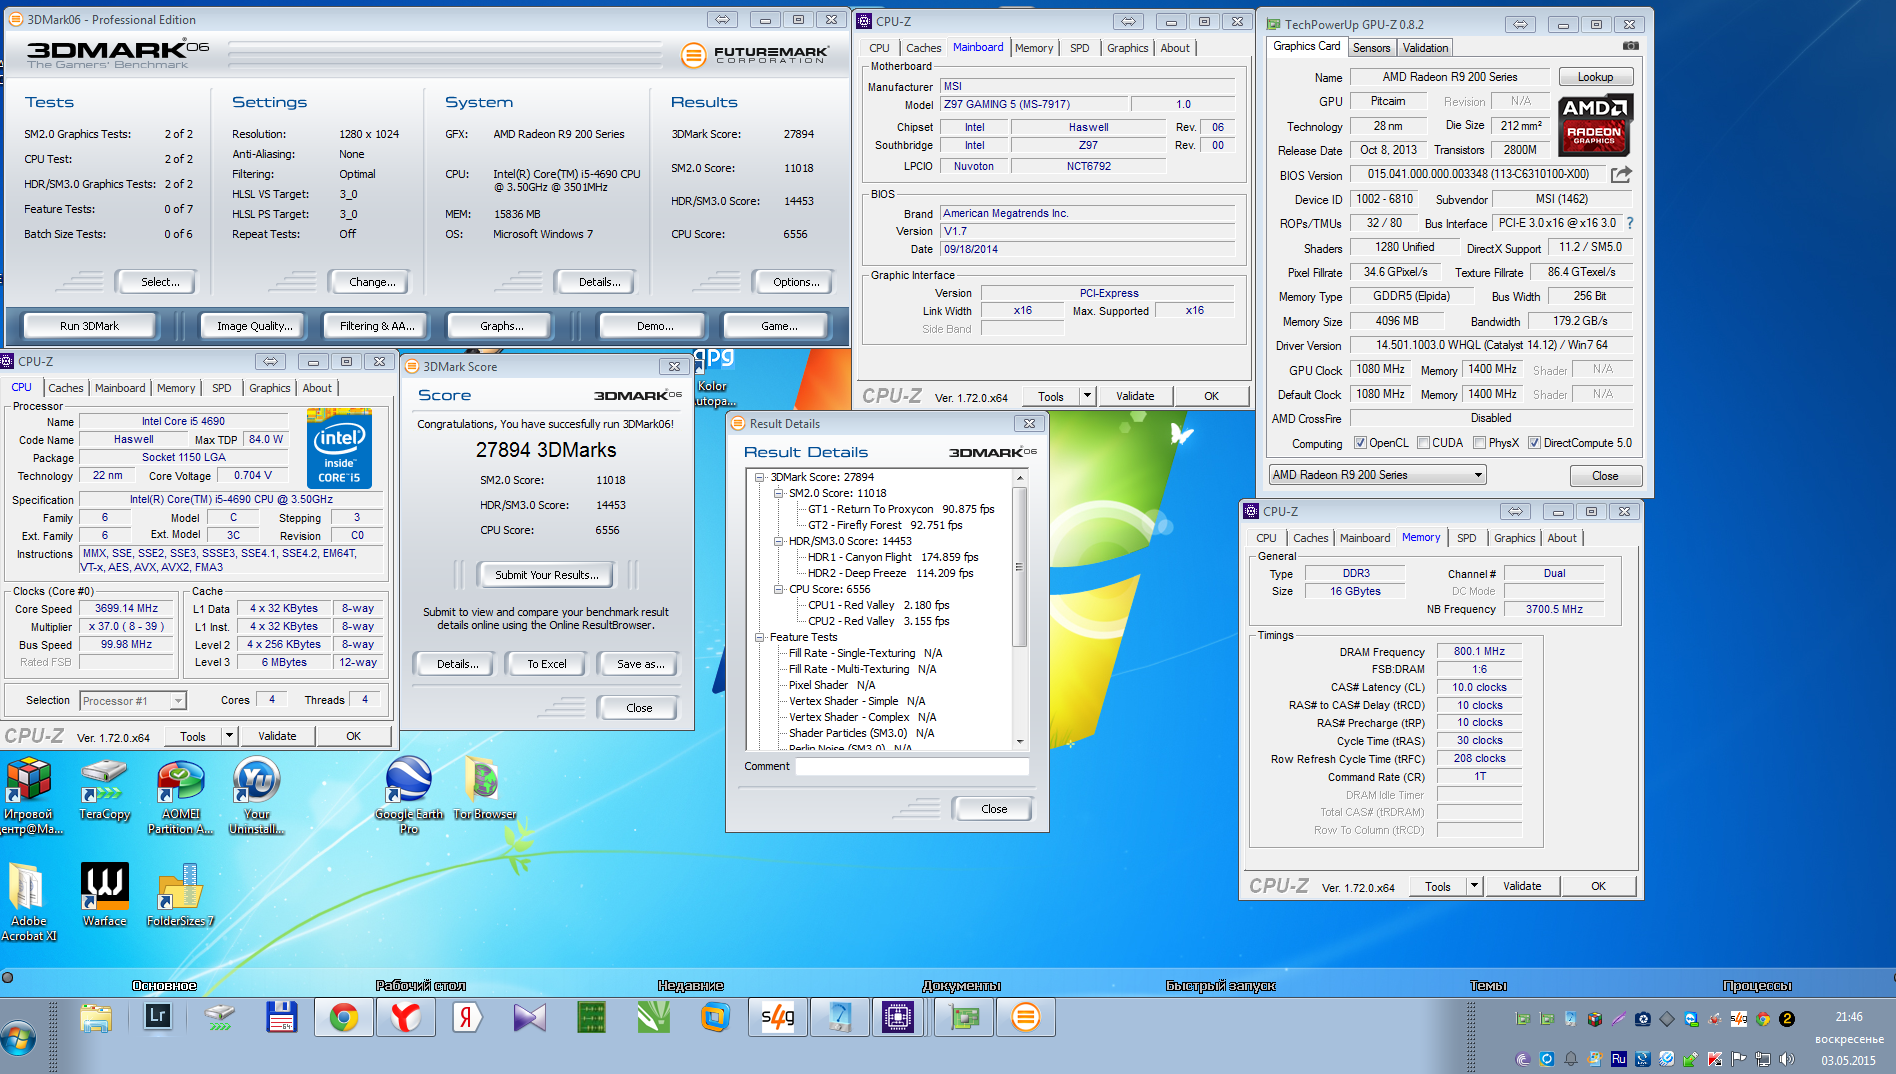This screenshot has height=1074, width=1896.
Task: Collapse the 3DMark Score tree node
Action: click(760, 477)
